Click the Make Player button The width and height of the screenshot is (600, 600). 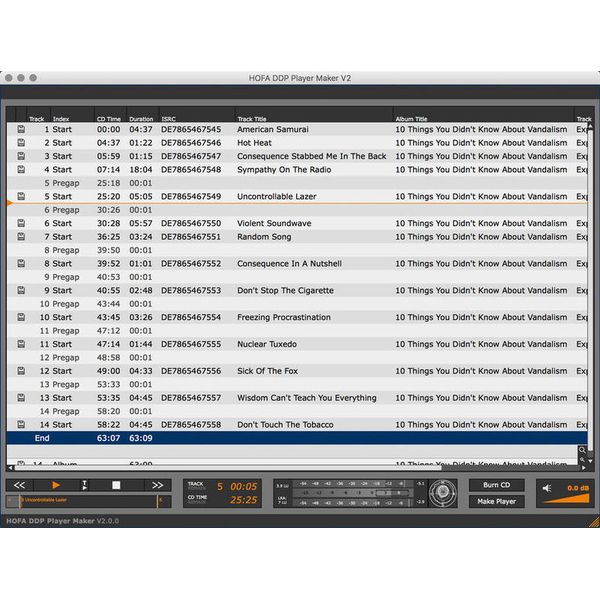pyautogui.click(x=496, y=501)
